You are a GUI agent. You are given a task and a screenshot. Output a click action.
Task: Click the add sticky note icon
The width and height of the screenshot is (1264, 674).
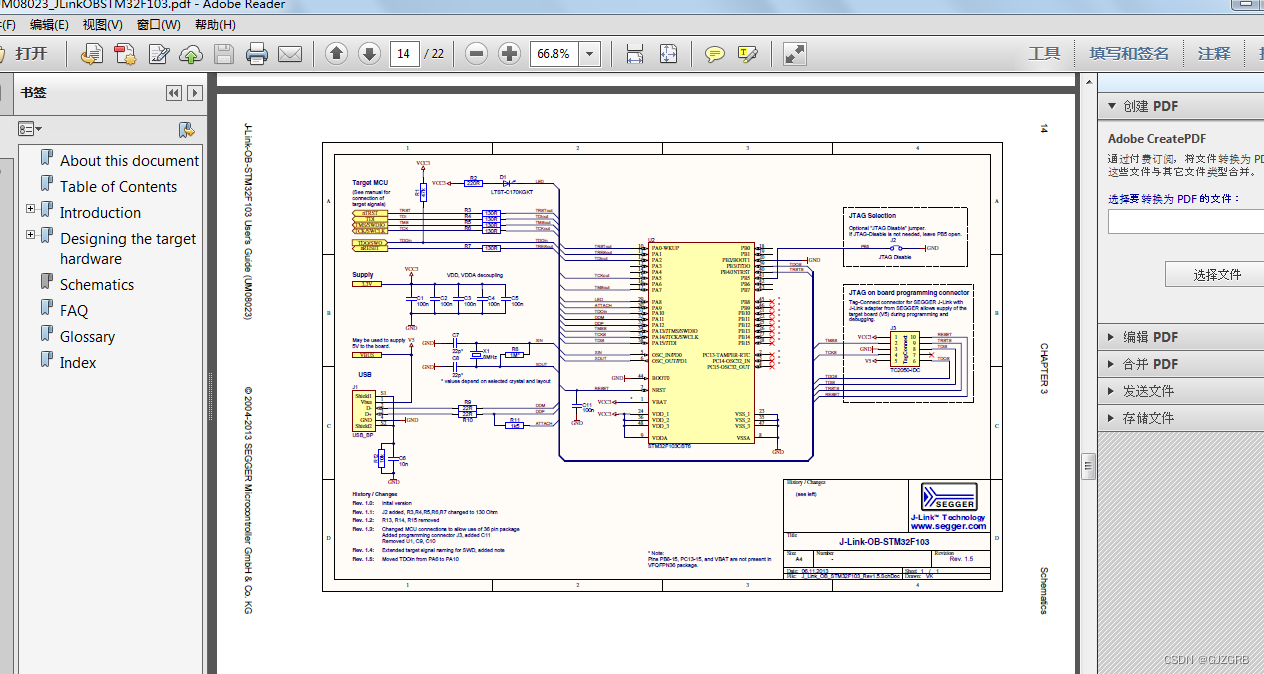714,53
